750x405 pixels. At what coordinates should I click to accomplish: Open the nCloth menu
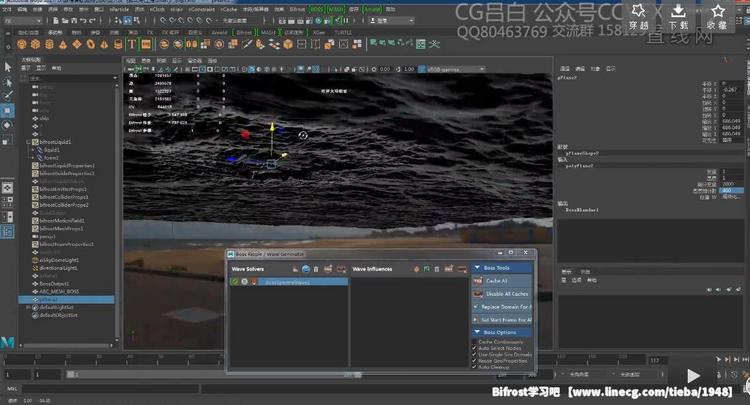pyautogui.click(x=157, y=9)
